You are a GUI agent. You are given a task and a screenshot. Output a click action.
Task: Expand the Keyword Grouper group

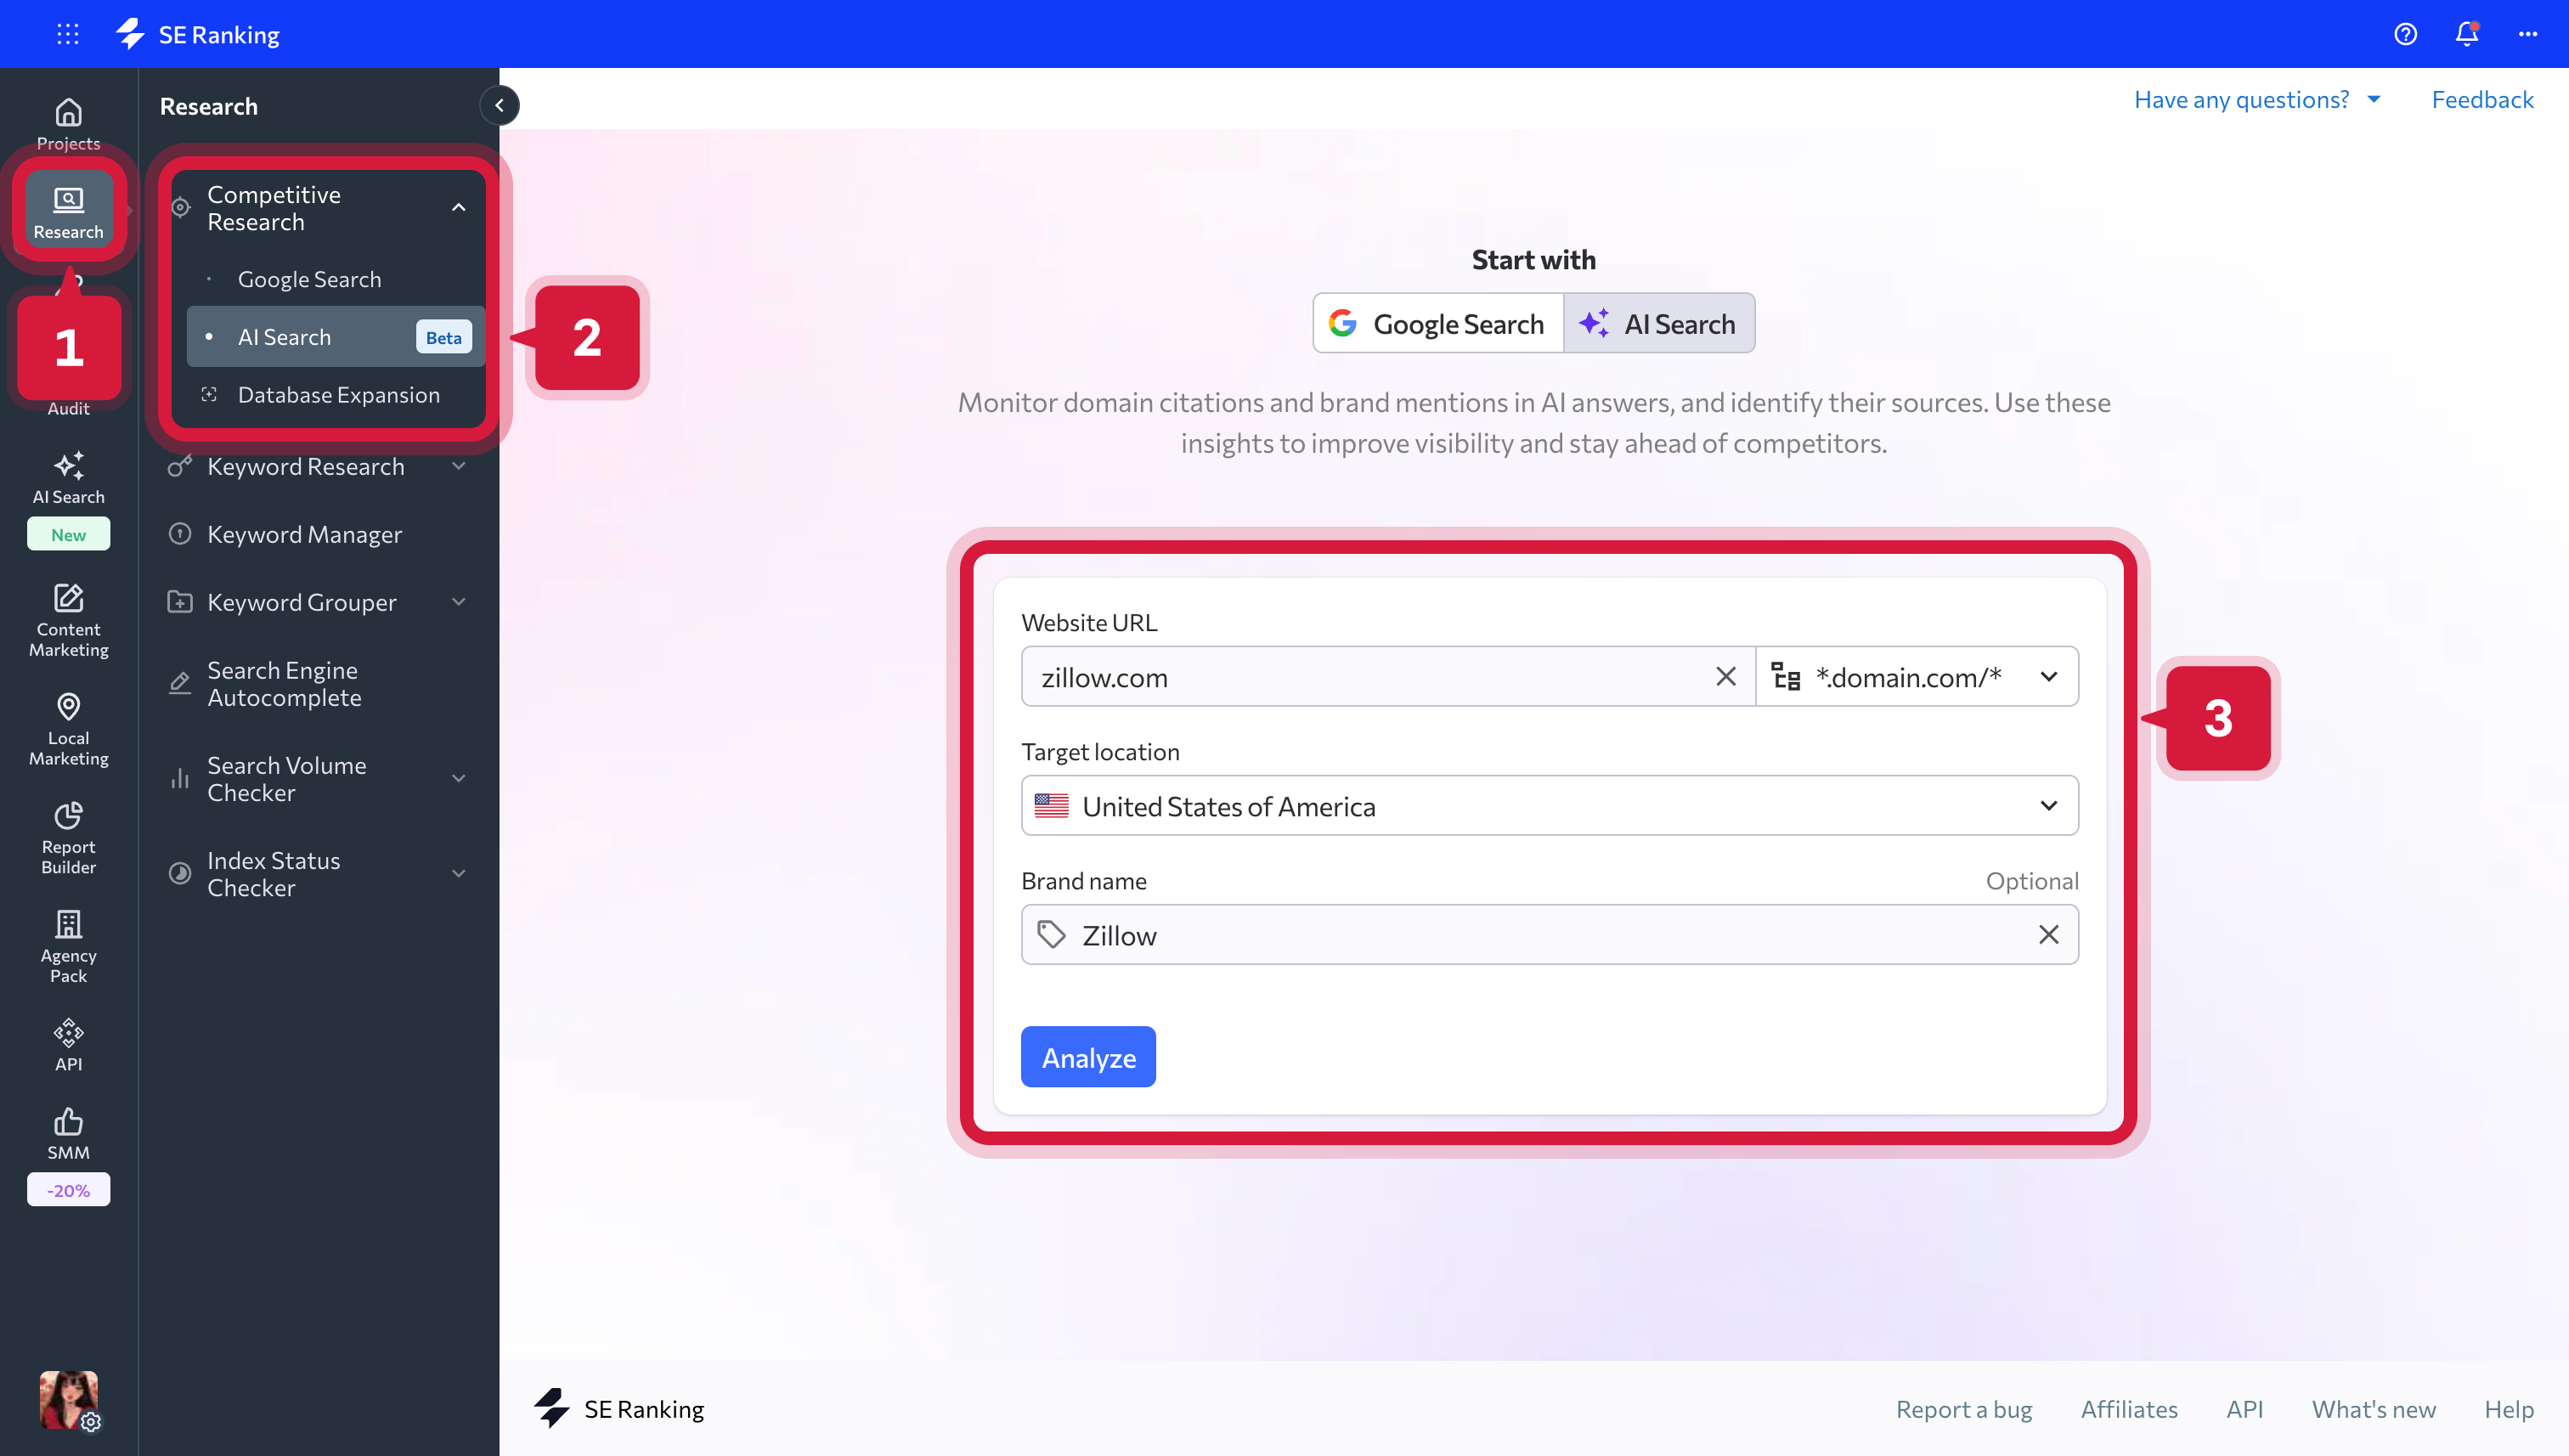coord(458,602)
